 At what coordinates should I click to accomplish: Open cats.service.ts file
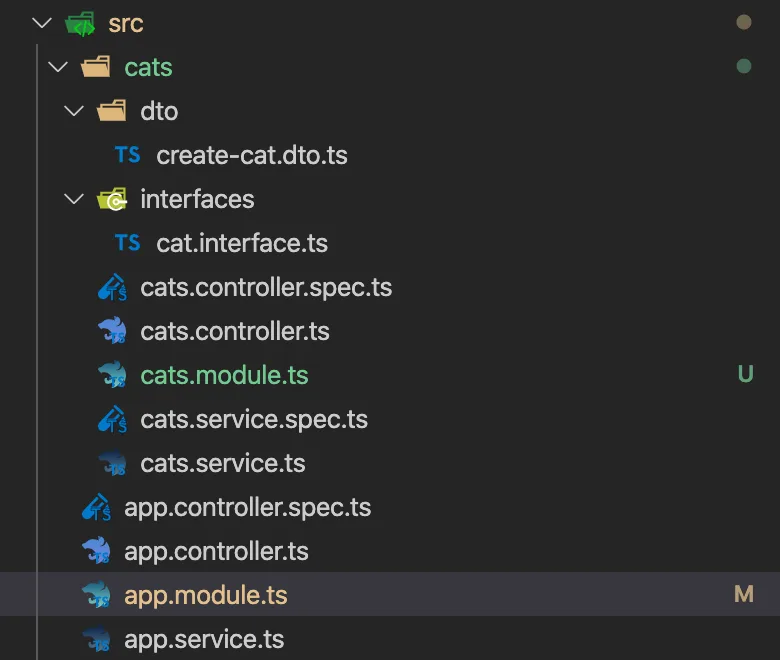click(x=223, y=463)
